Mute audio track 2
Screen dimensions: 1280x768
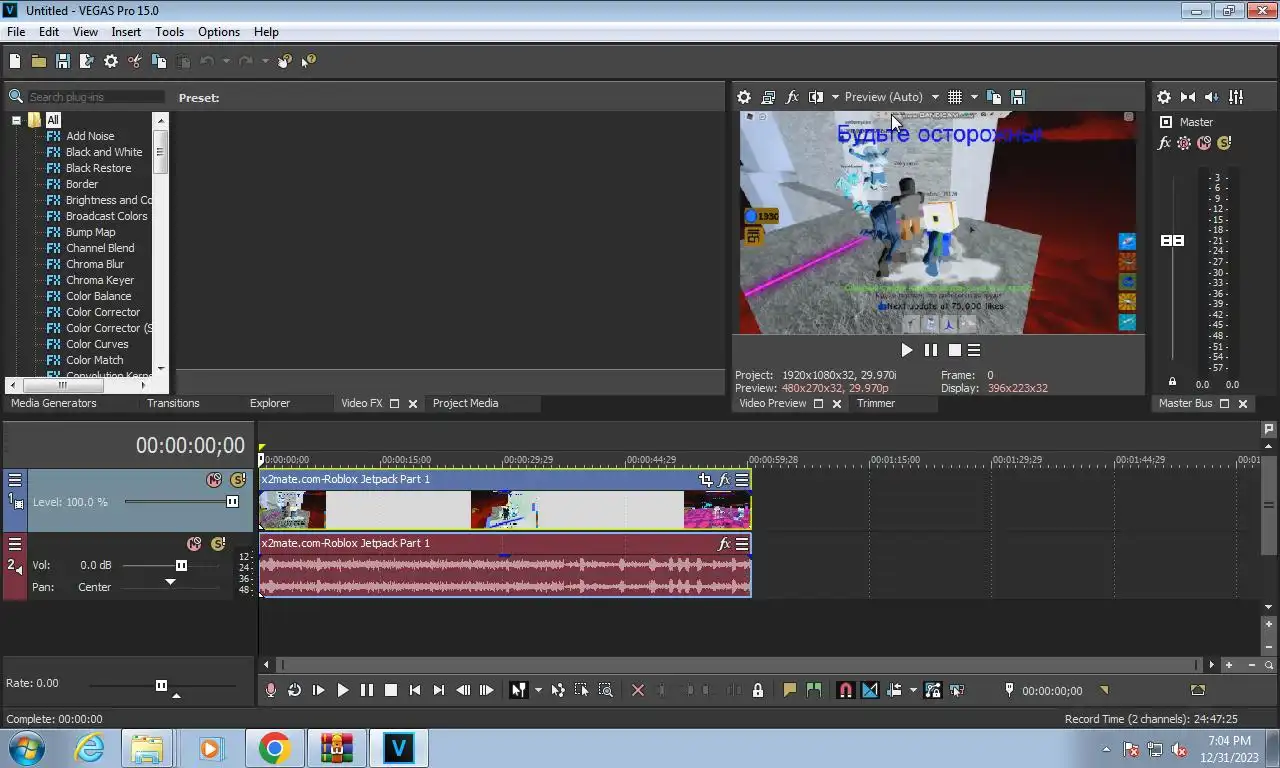pyautogui.click(x=194, y=544)
